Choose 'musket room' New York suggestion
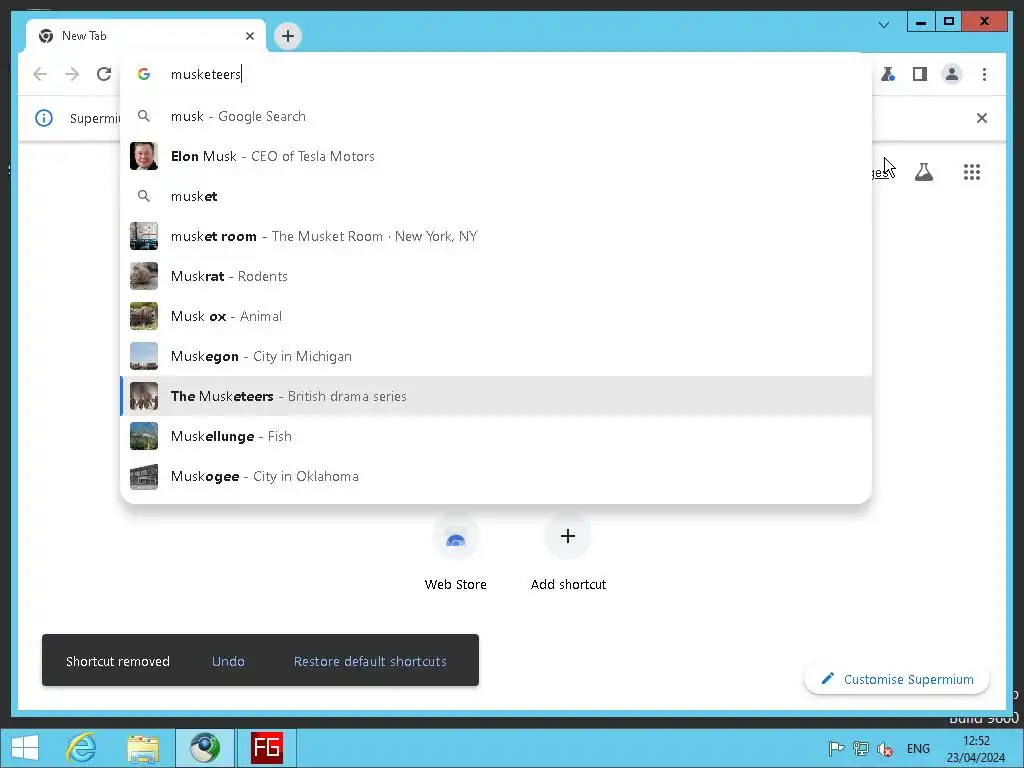This screenshot has width=1024, height=768. click(x=496, y=236)
